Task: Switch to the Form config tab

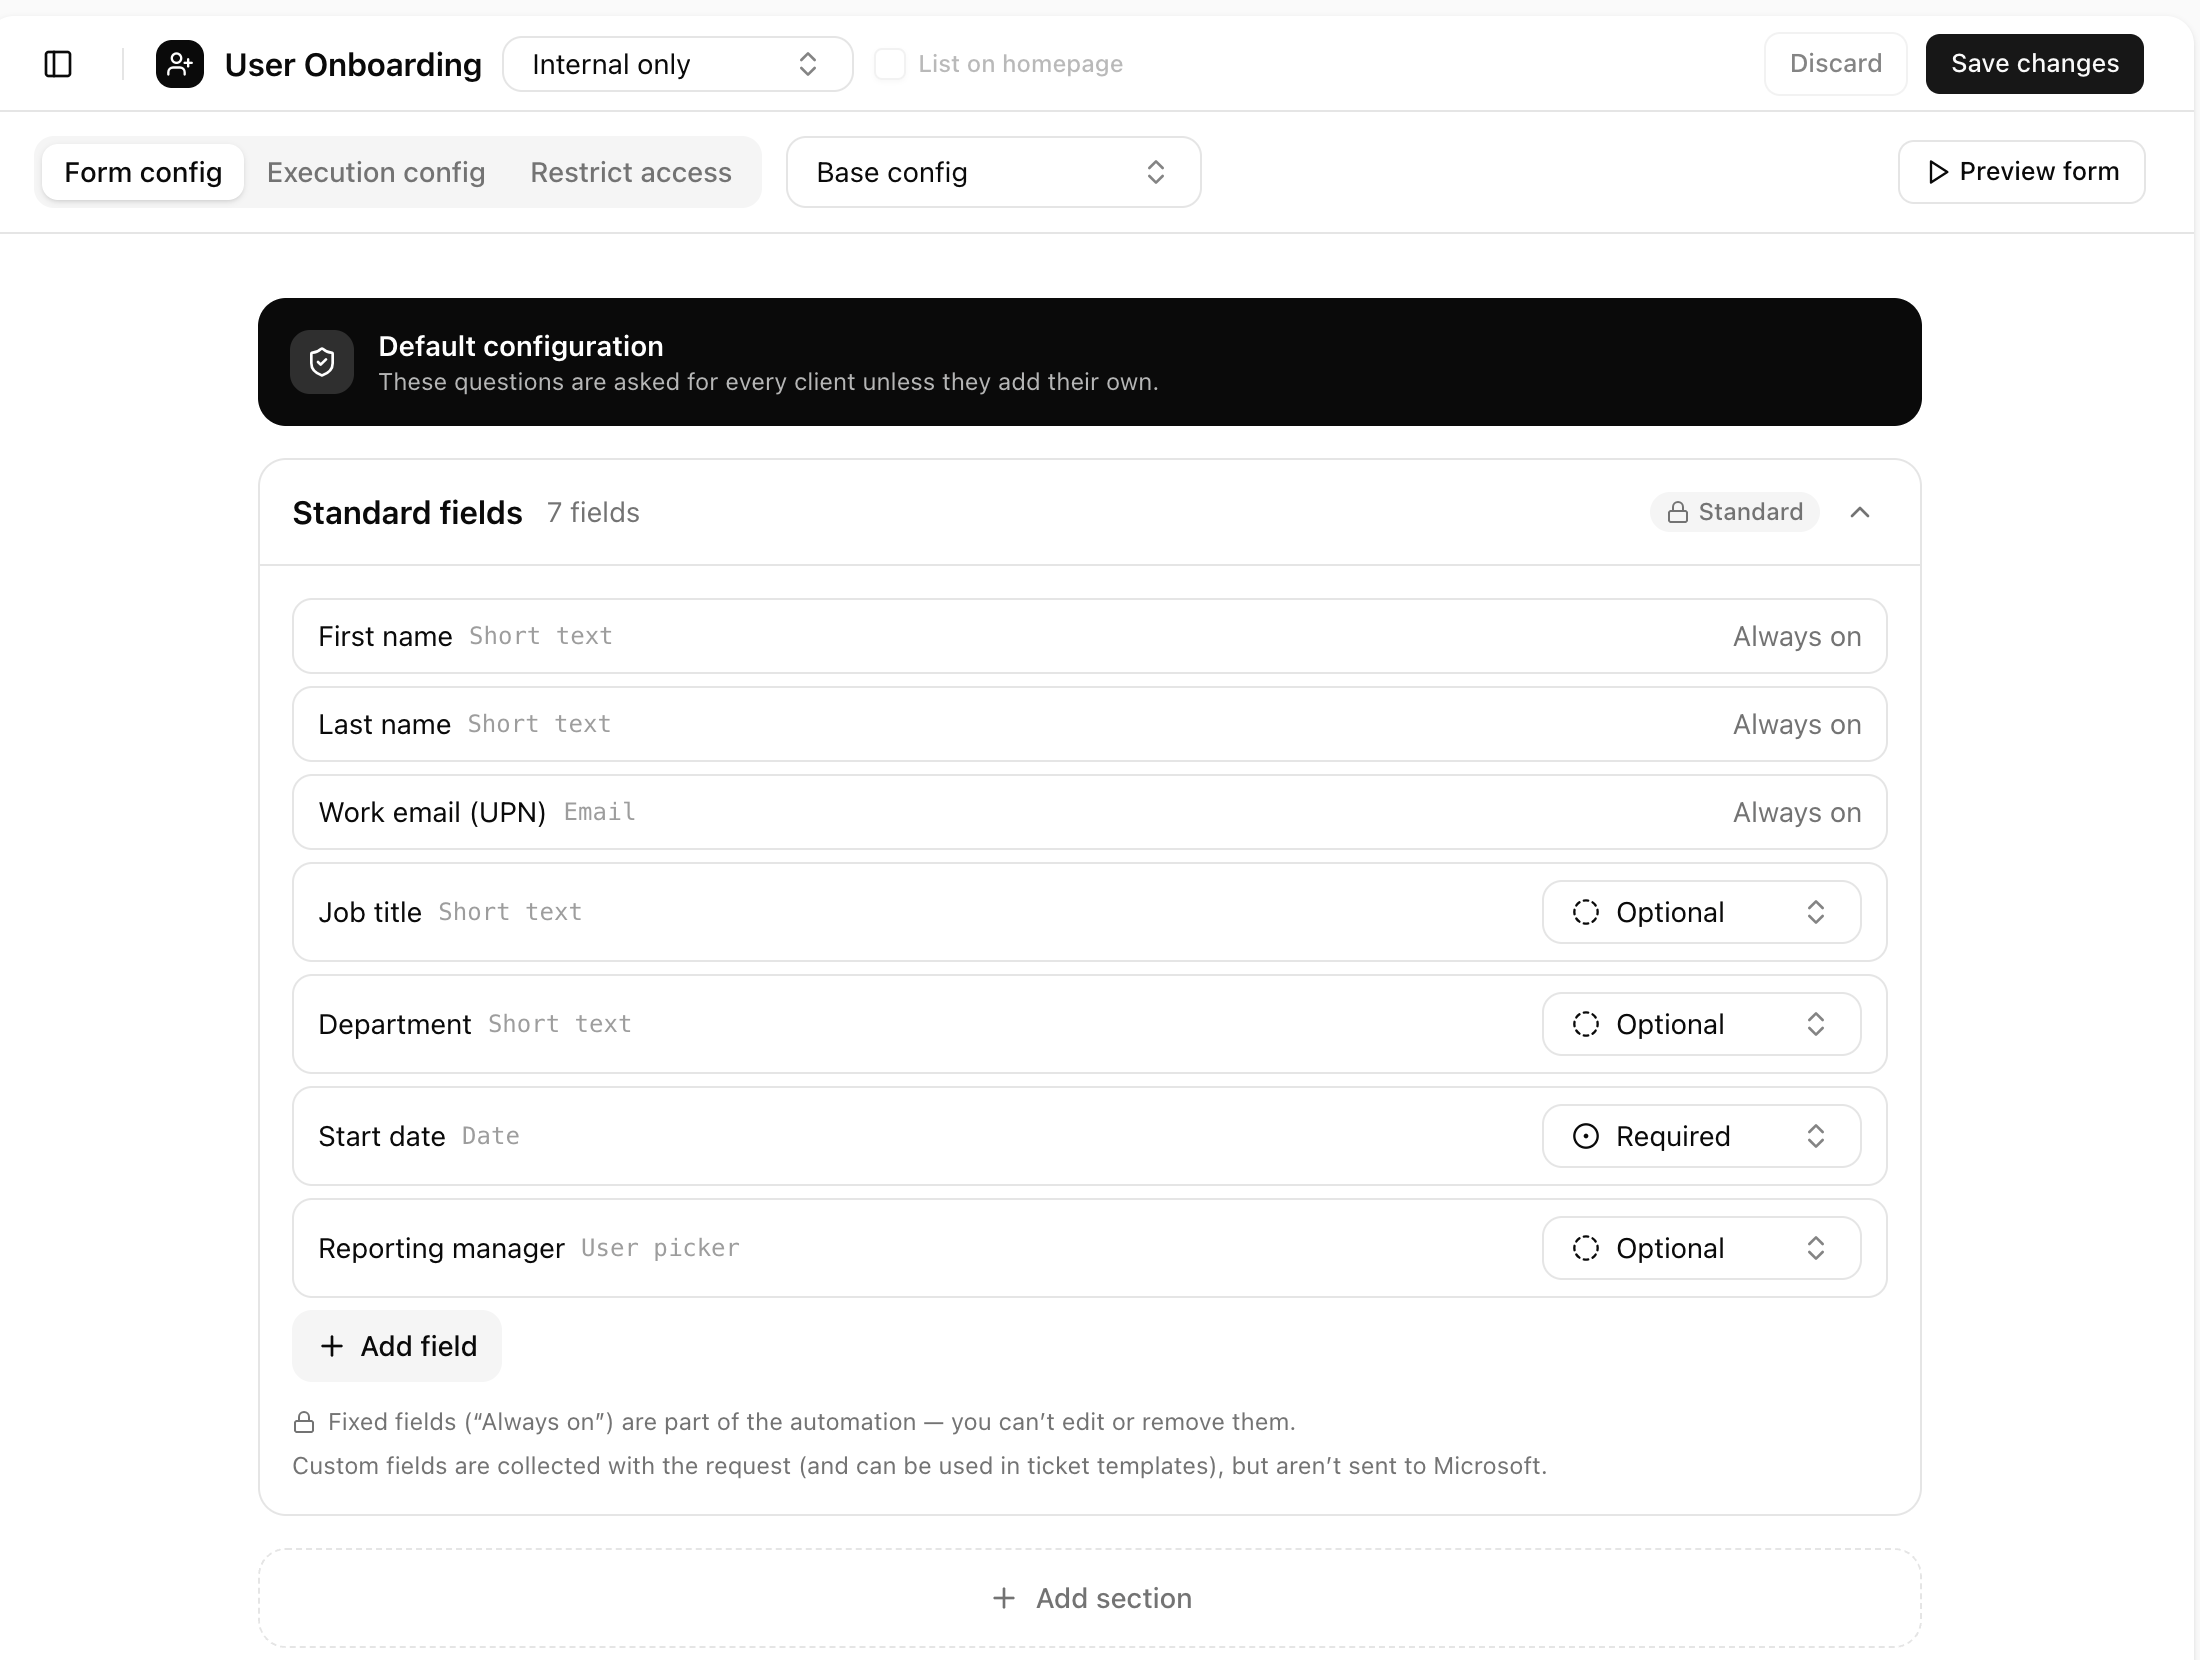Action: tap(143, 172)
